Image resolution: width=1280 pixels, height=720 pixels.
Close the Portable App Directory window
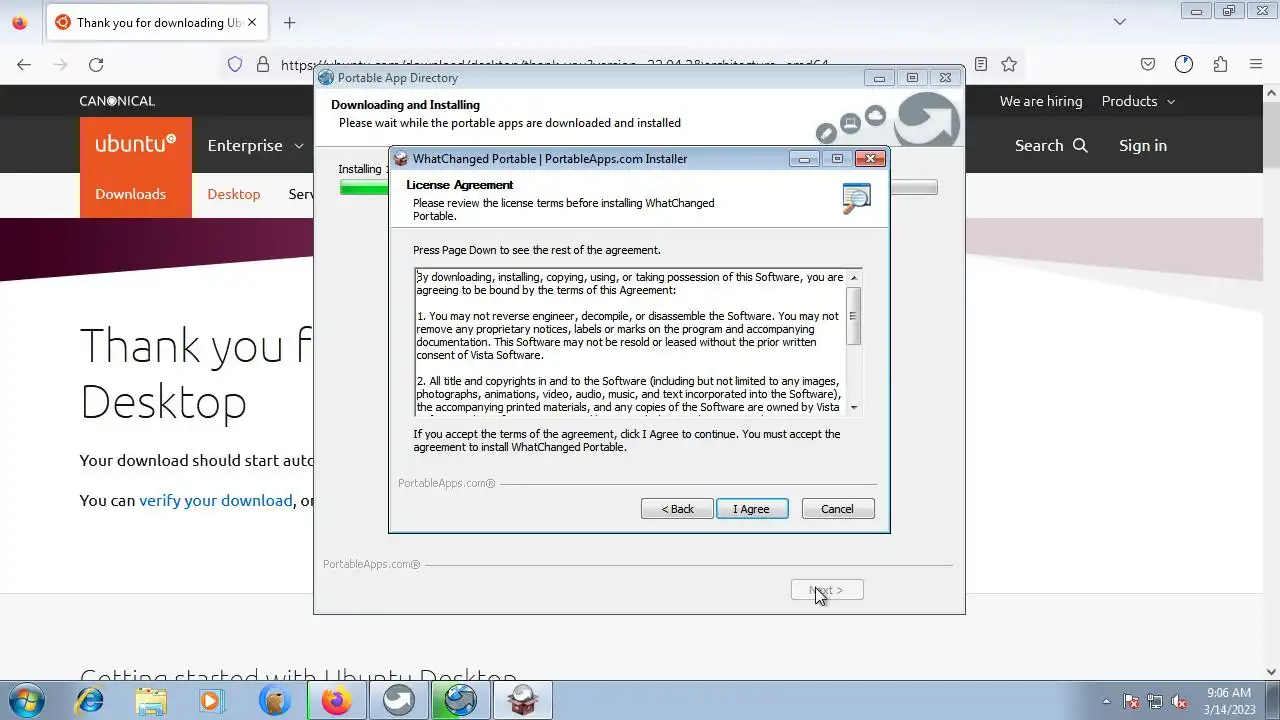(945, 78)
